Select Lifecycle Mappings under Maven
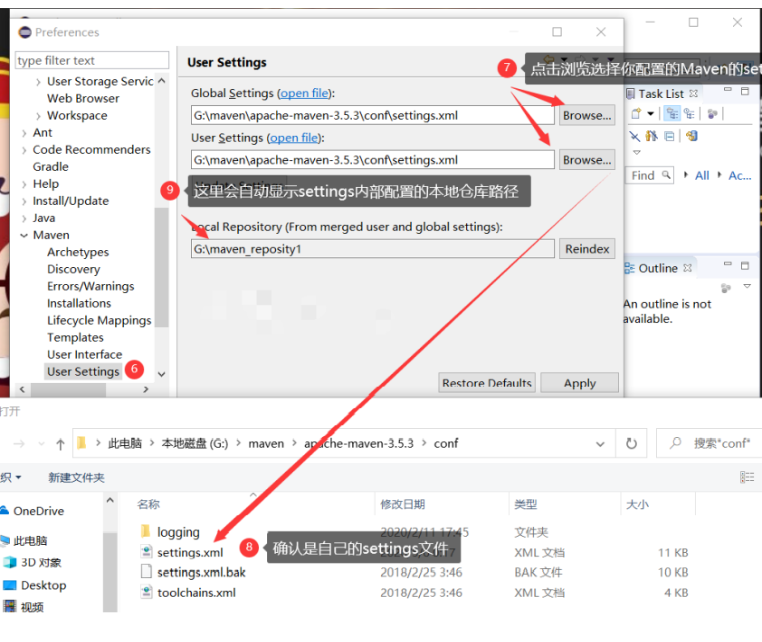The width and height of the screenshot is (762, 642). coord(99,321)
